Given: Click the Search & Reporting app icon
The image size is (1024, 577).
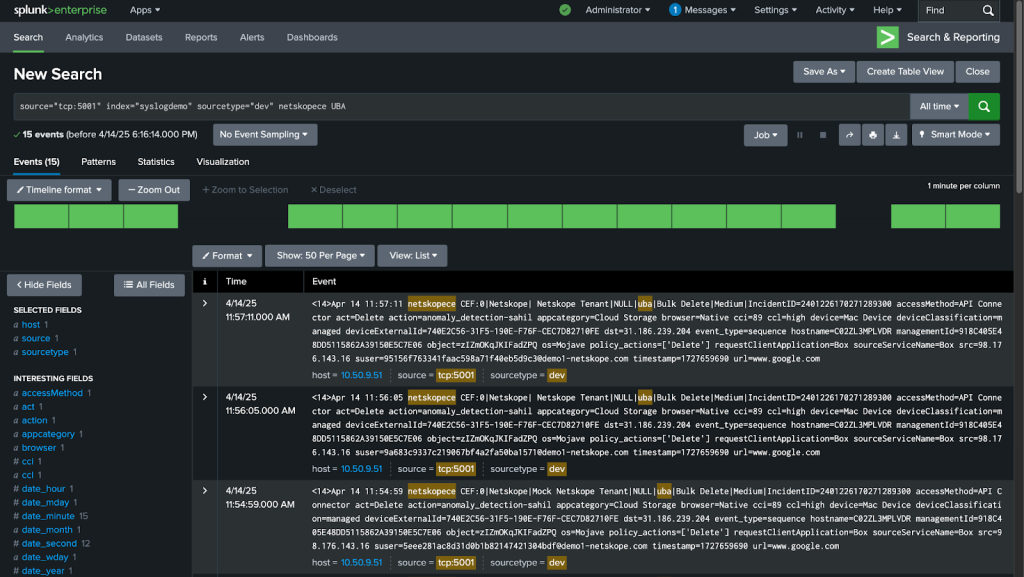Looking at the screenshot, I should 888,37.
